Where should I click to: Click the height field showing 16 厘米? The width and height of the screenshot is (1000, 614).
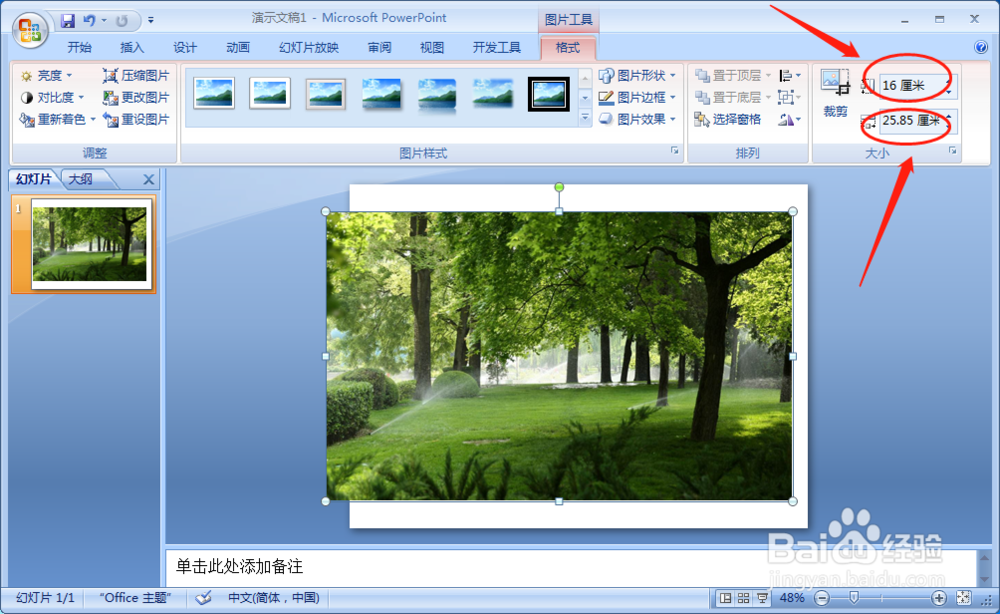pyautogui.click(x=912, y=85)
